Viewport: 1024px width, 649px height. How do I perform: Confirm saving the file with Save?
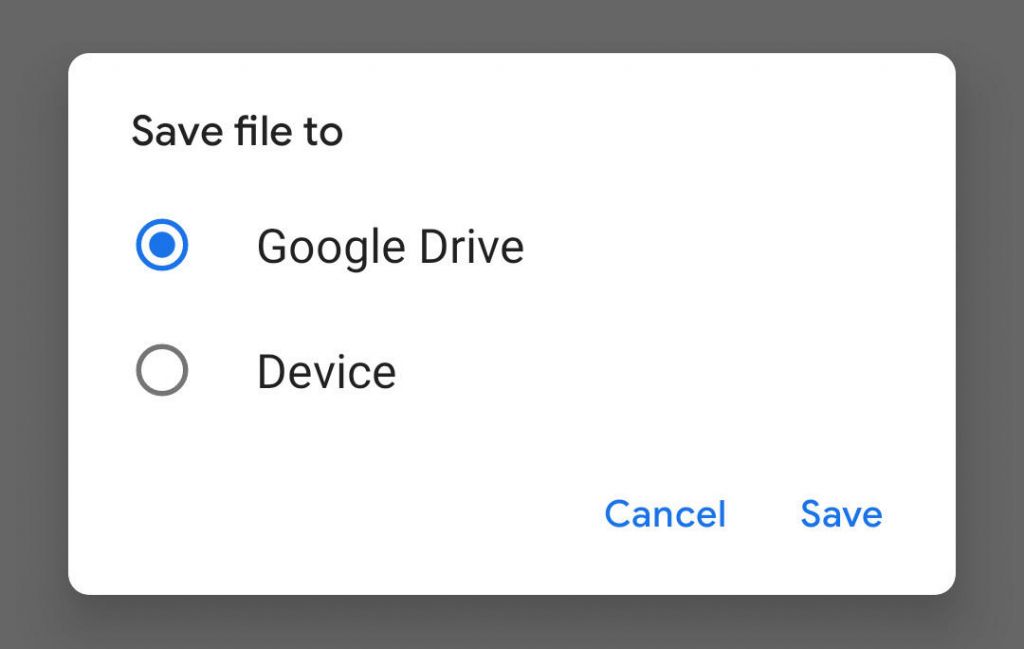pyautogui.click(x=841, y=514)
